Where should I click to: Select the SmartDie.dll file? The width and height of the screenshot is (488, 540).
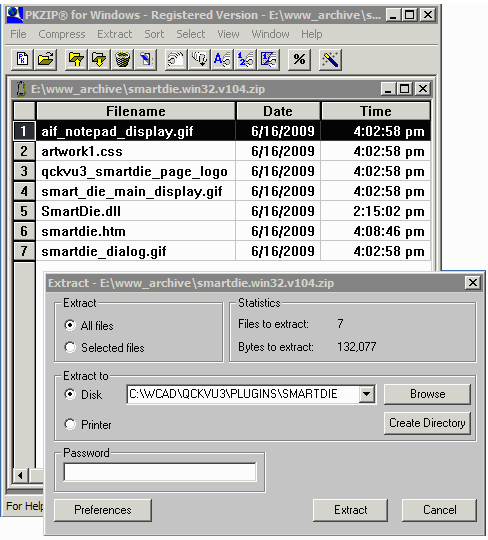[x=81, y=211]
